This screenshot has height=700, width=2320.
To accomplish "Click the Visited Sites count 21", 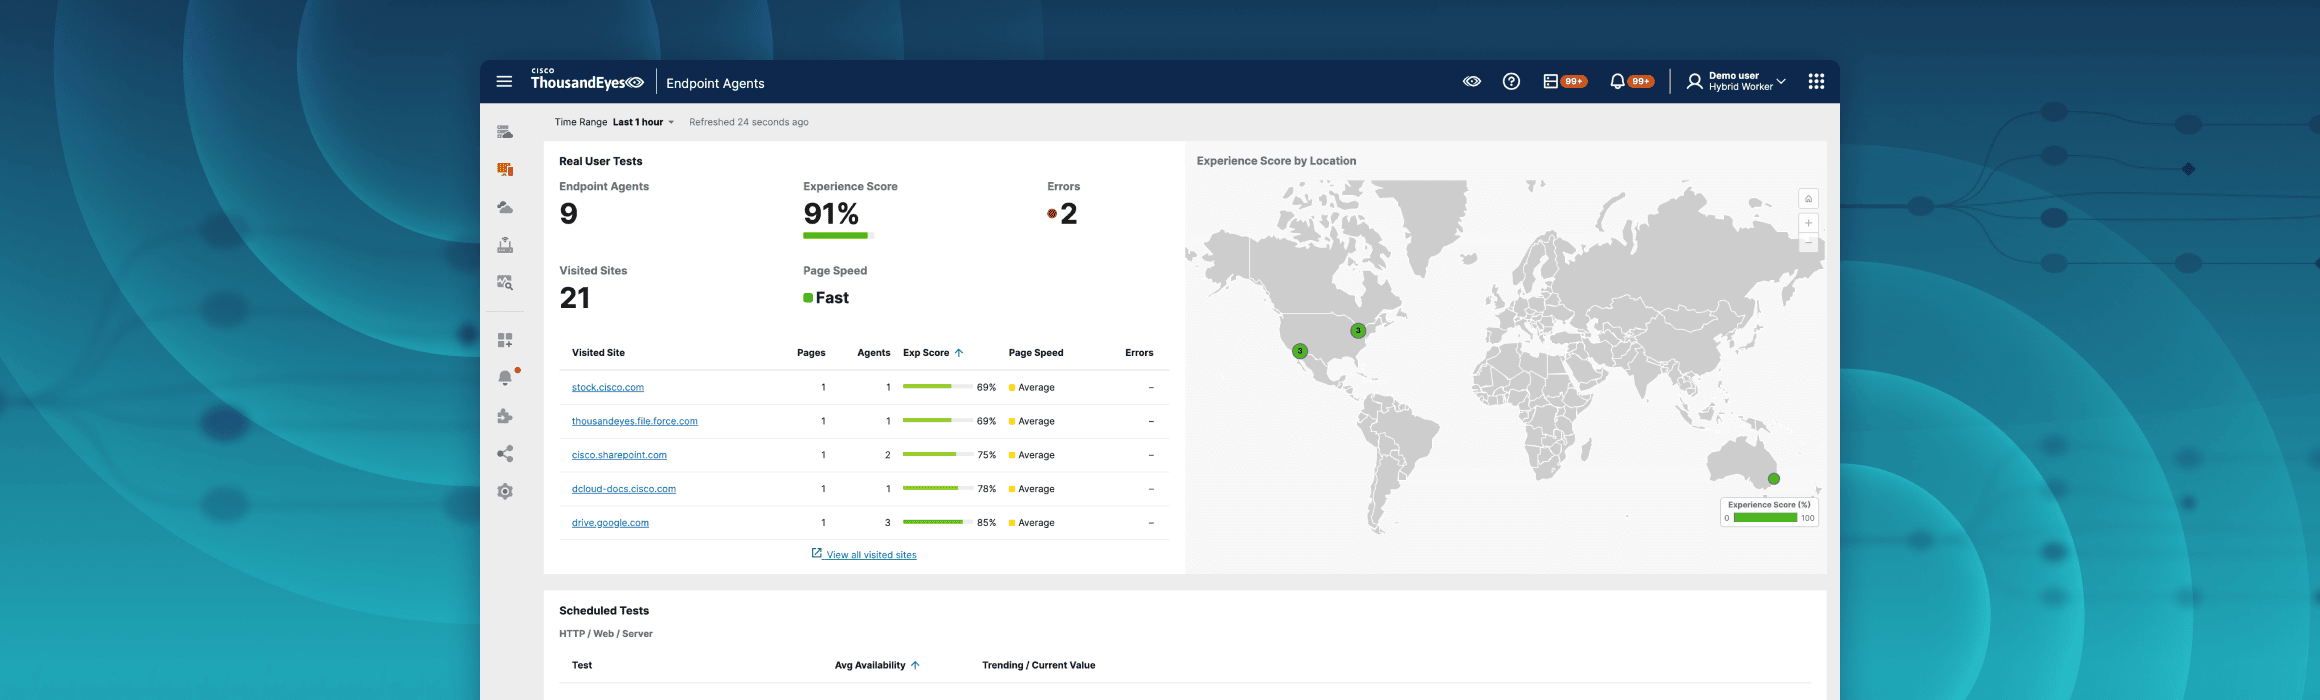I will (575, 298).
